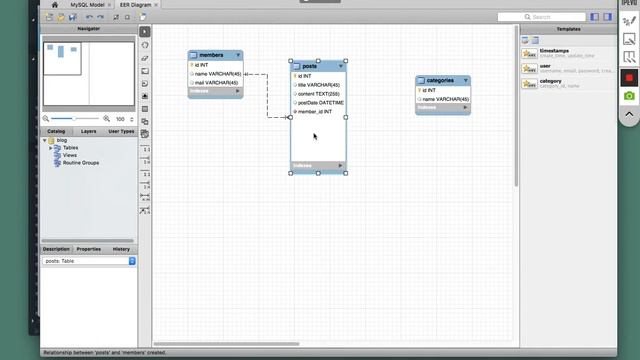Toggle the grid display toolbar button
Image resolution: width=640 pixels, height=360 pixels.
pyautogui.click(x=116, y=17)
